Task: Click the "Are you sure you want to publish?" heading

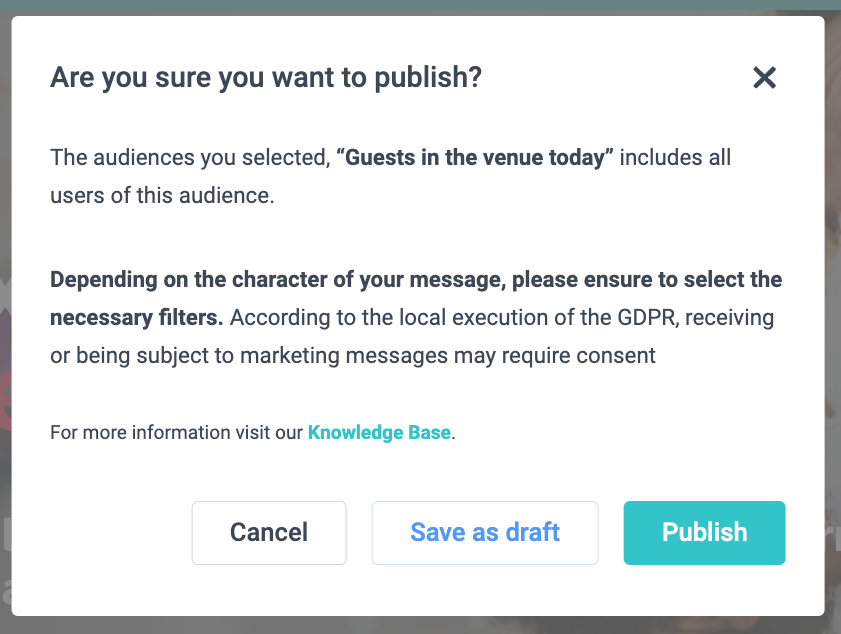Action: [266, 77]
